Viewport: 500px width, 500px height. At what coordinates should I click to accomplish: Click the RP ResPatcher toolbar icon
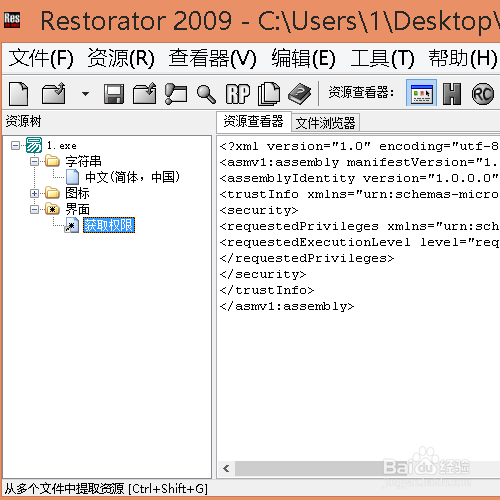point(238,94)
